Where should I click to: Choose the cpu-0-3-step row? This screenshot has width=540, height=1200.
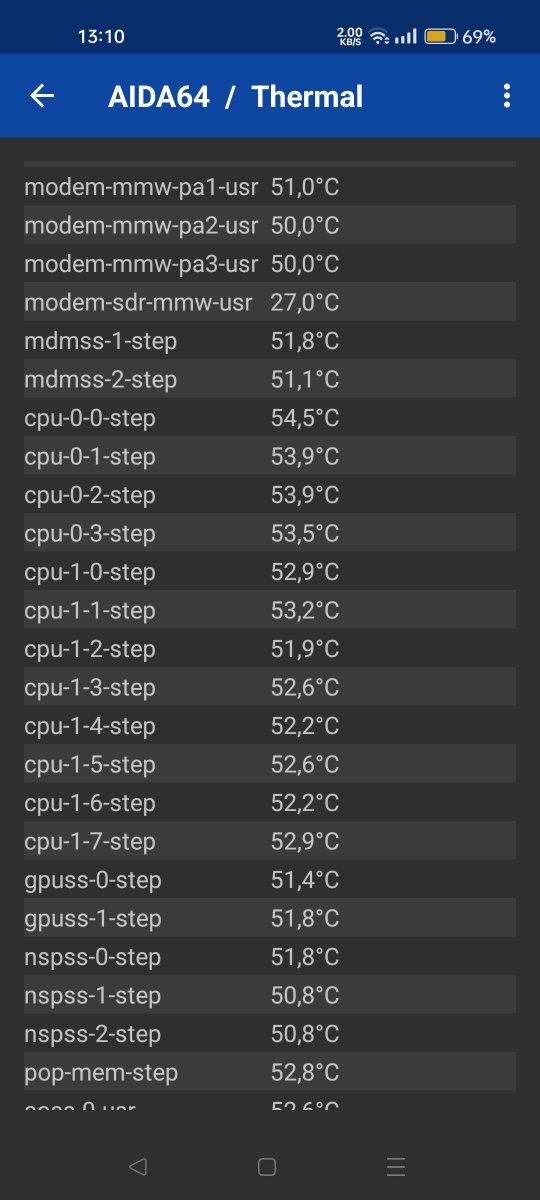click(x=270, y=533)
